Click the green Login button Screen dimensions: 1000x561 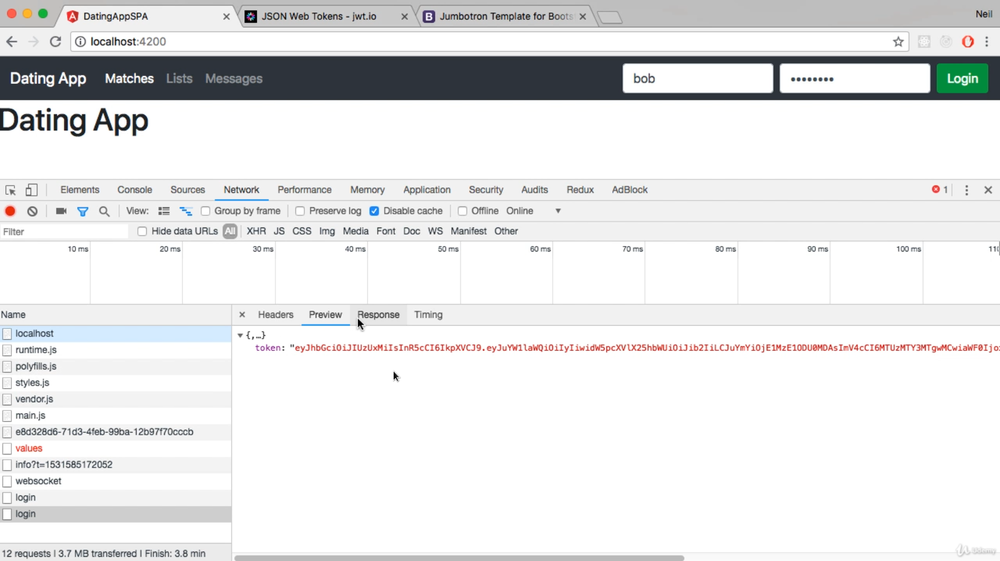click(962, 78)
